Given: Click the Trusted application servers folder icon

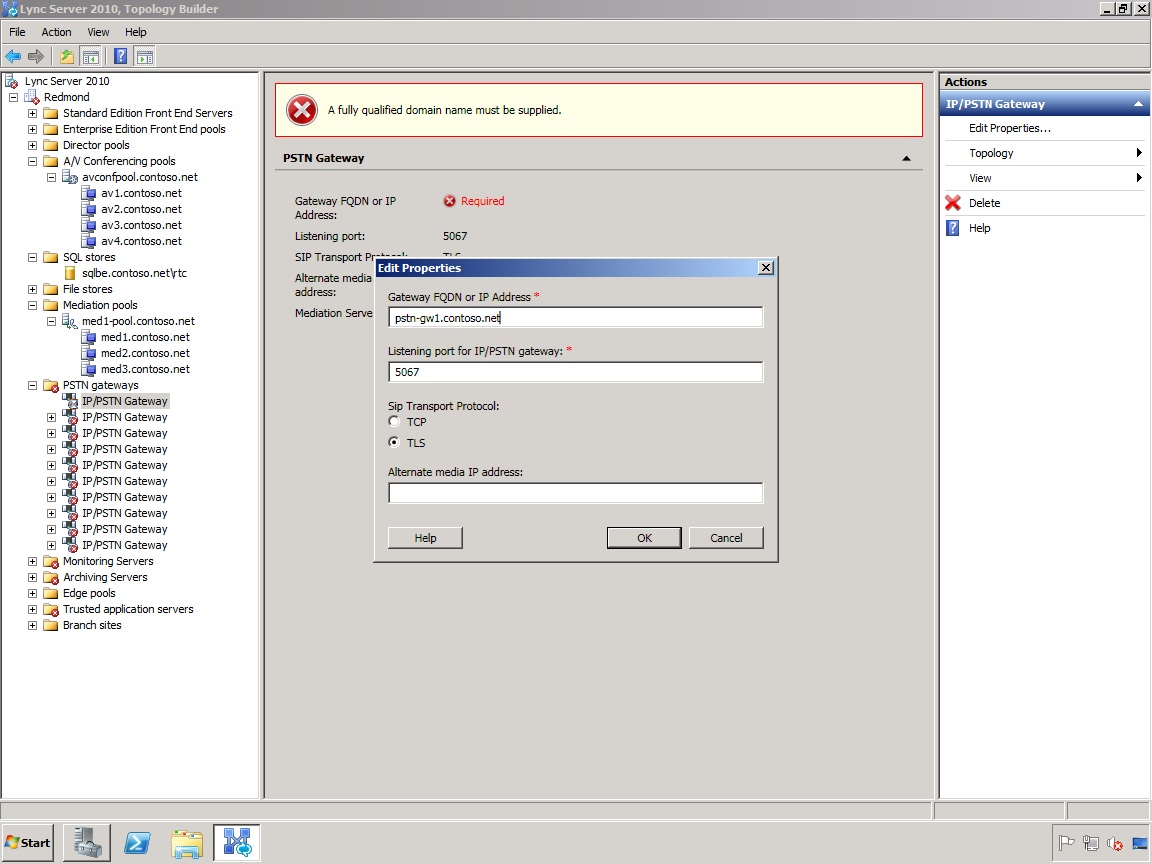Looking at the screenshot, I should coord(51,610).
